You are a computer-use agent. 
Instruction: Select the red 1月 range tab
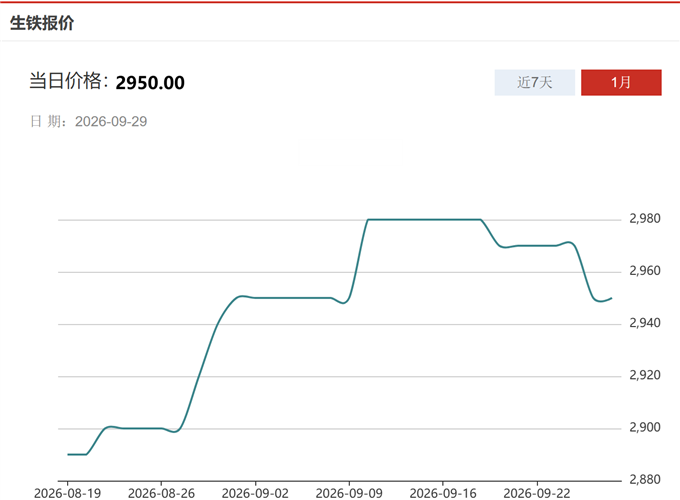coord(621,82)
